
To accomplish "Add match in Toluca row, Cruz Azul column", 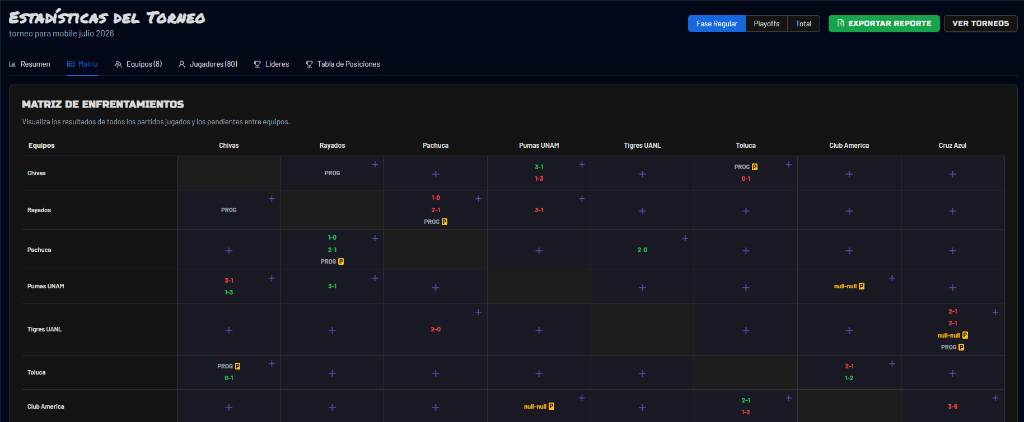I will (x=952, y=374).
